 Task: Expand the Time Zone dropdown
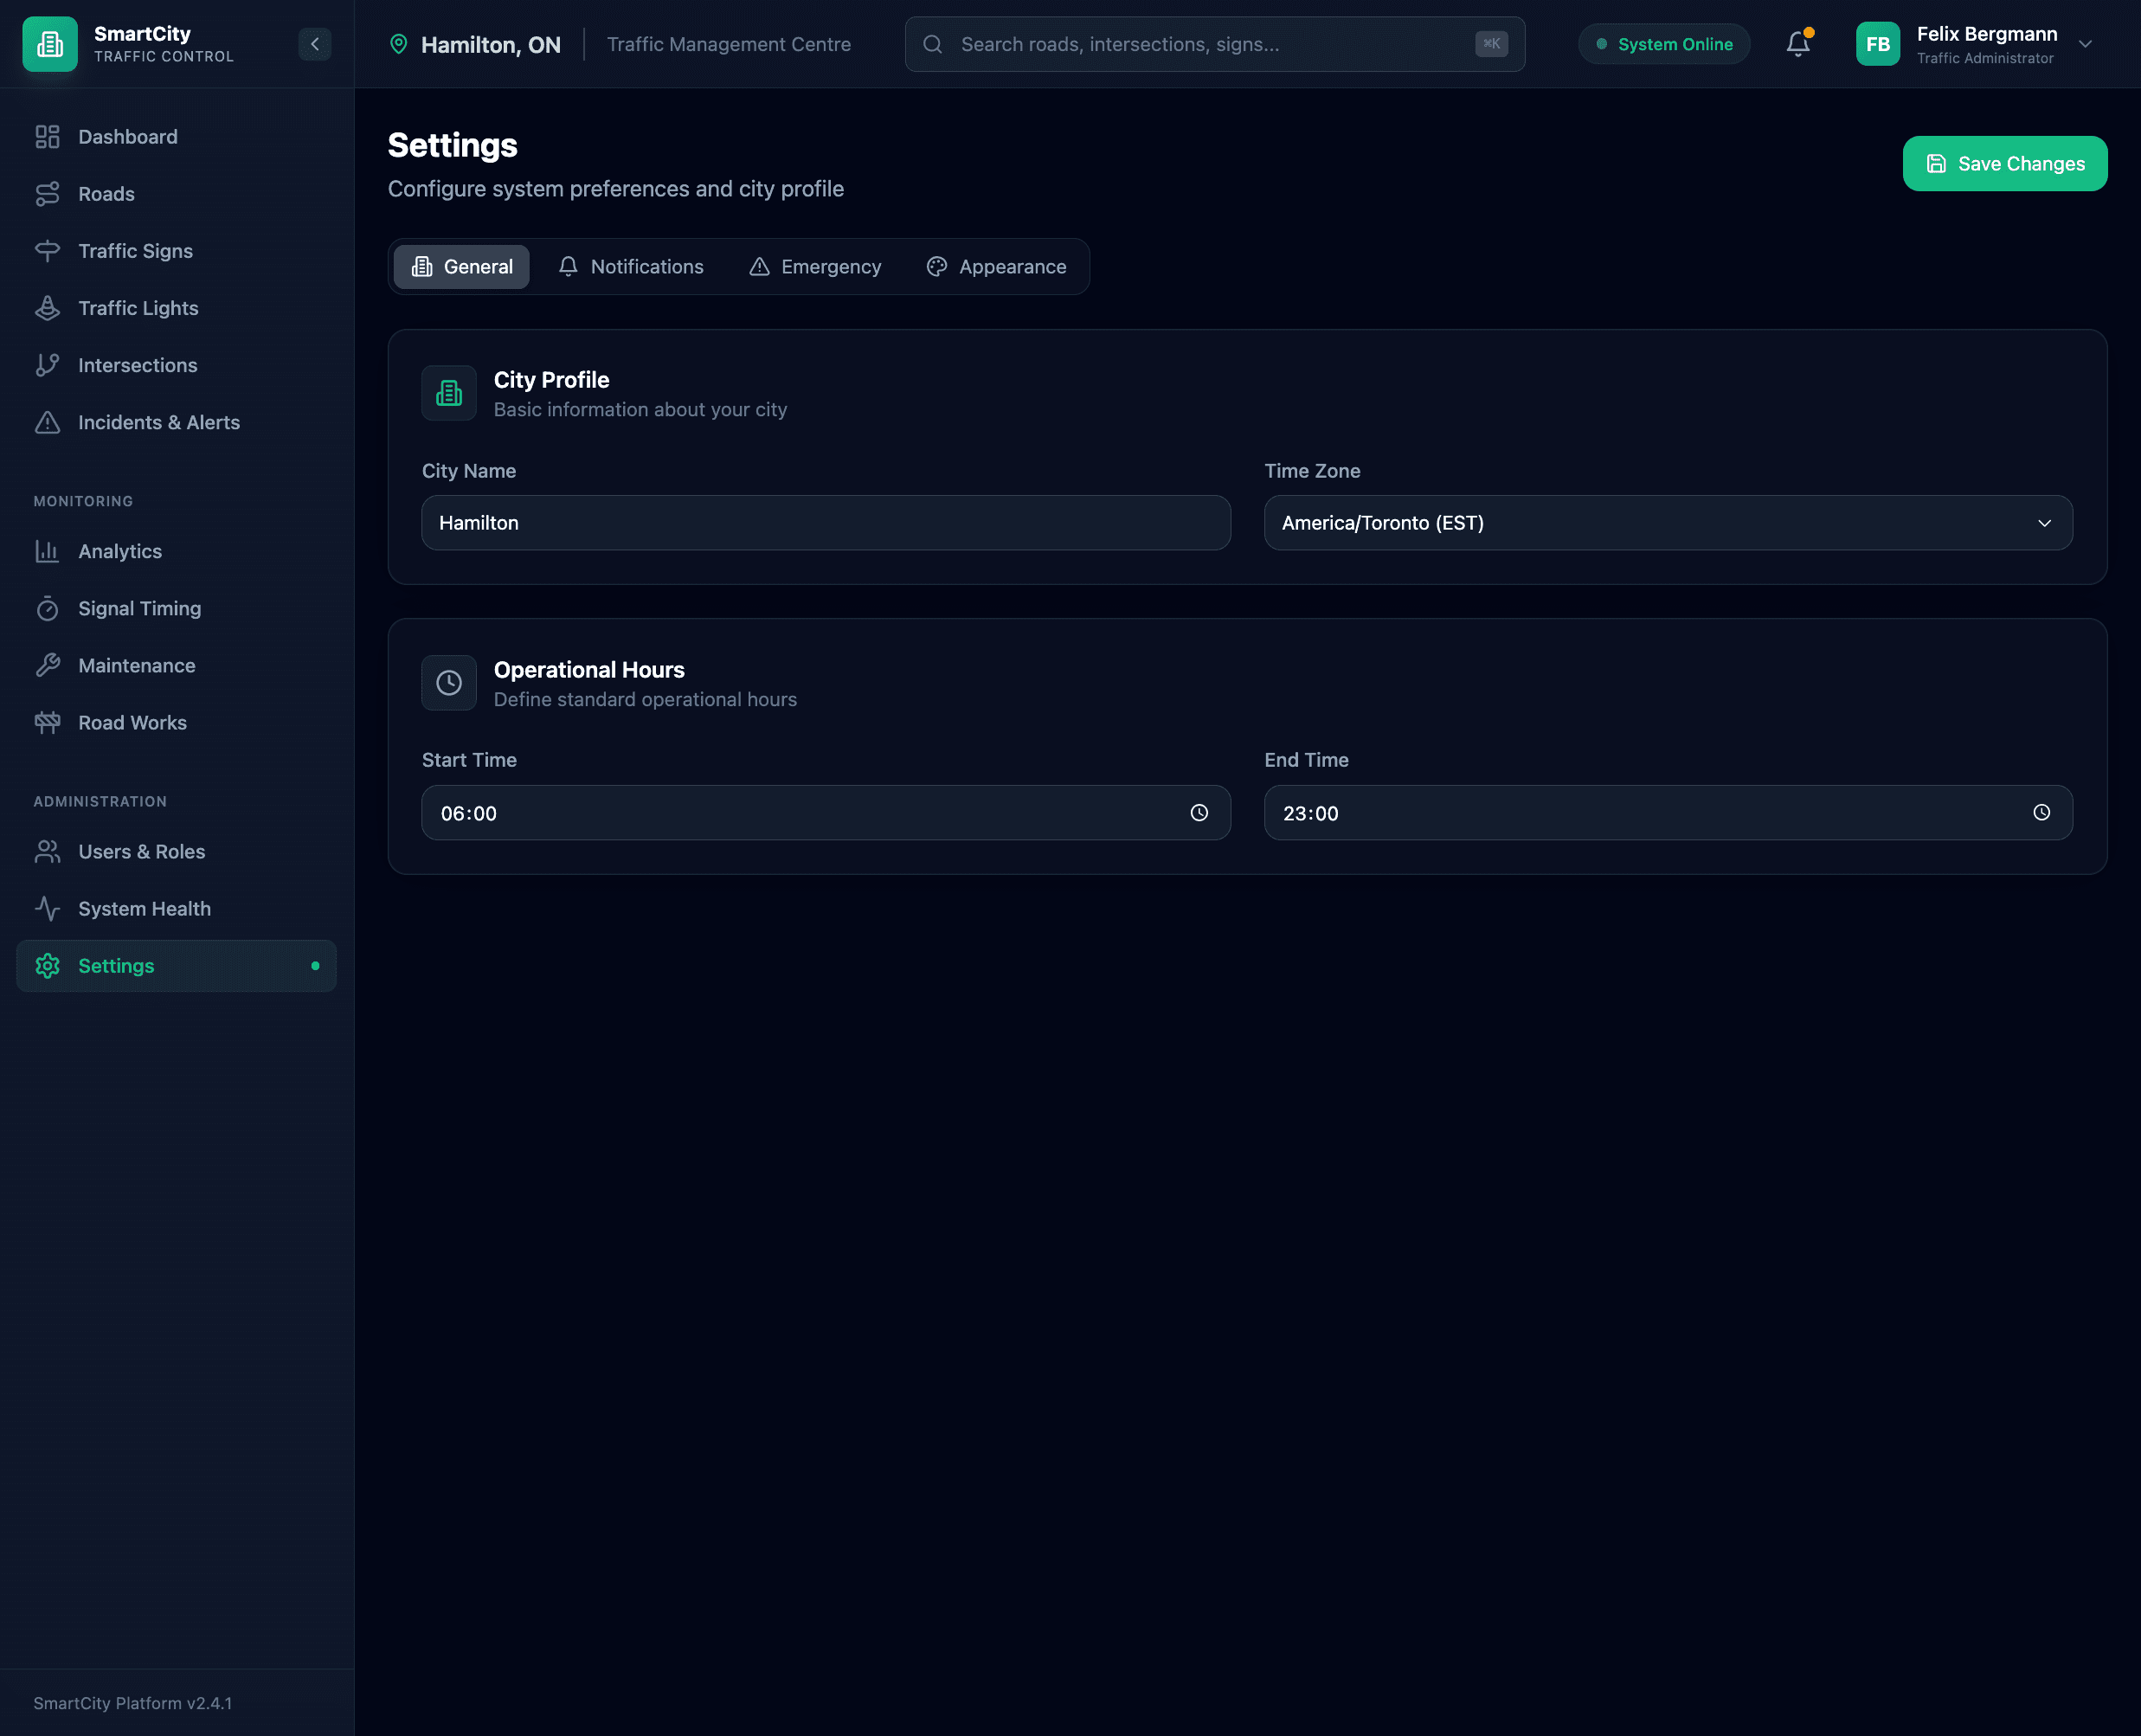click(1667, 523)
